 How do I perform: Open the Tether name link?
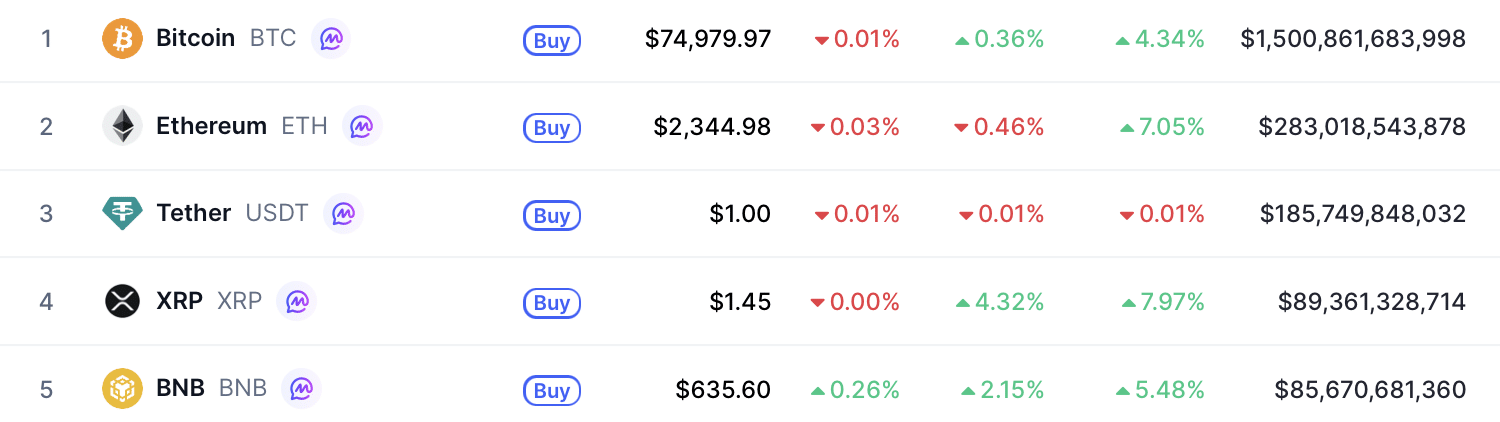click(x=194, y=213)
